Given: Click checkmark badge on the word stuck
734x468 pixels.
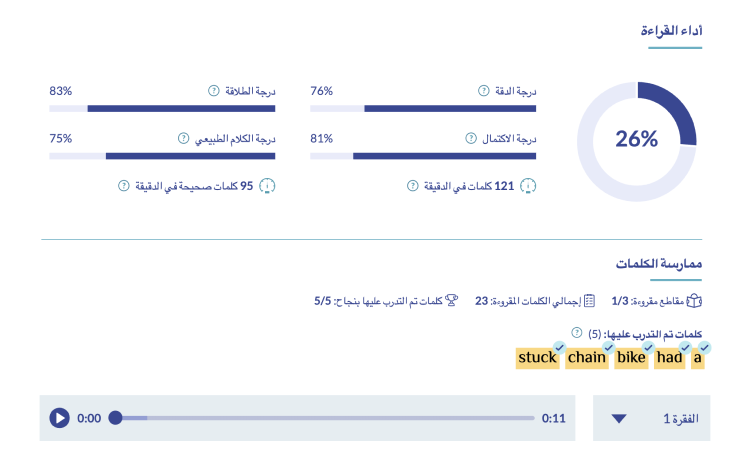Looking at the screenshot, I should point(559,347).
